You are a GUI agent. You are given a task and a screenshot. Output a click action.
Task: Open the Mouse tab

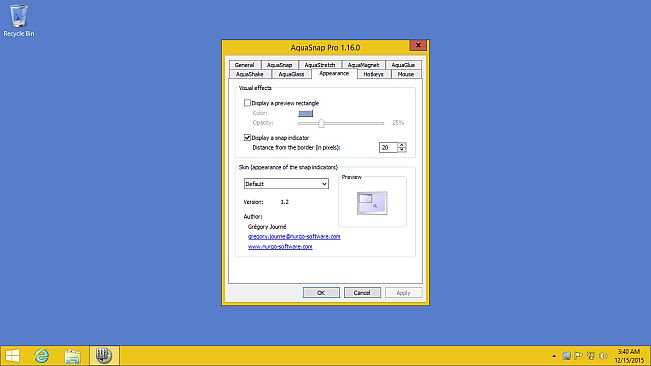pos(406,74)
